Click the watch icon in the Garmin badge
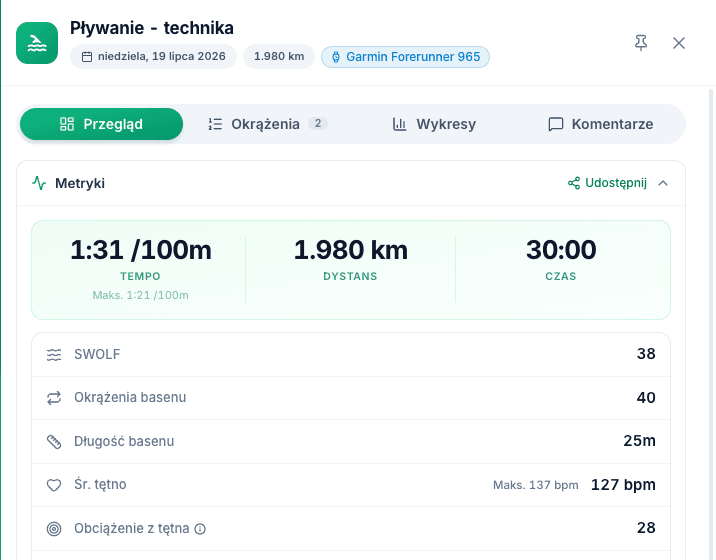 pyautogui.click(x=336, y=57)
